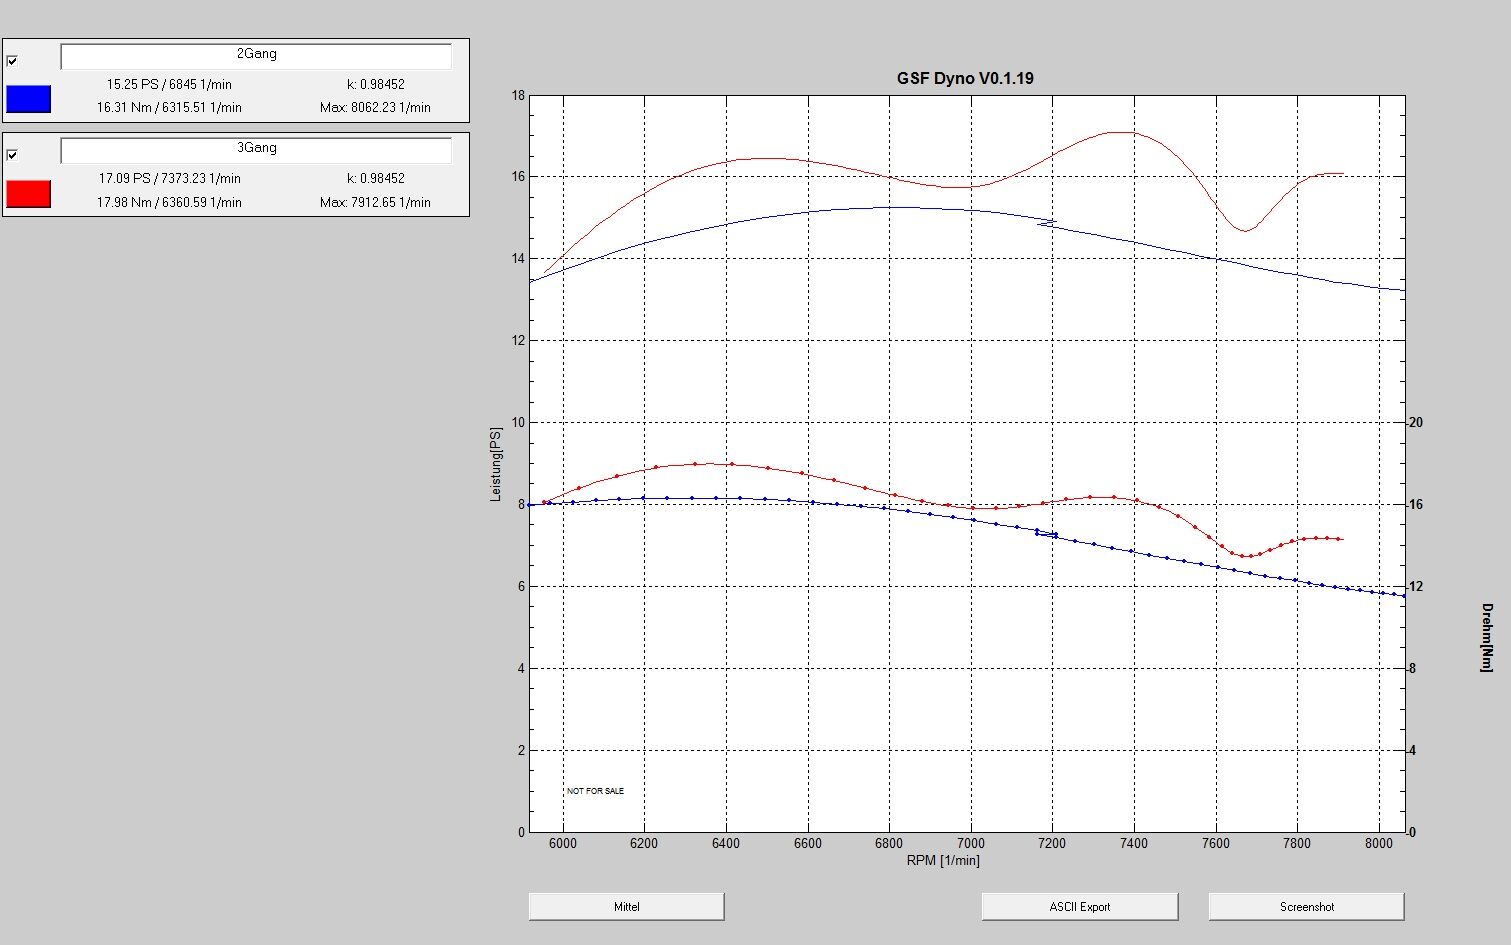Uncheck the 2Gang run checkbox

coord(12,61)
